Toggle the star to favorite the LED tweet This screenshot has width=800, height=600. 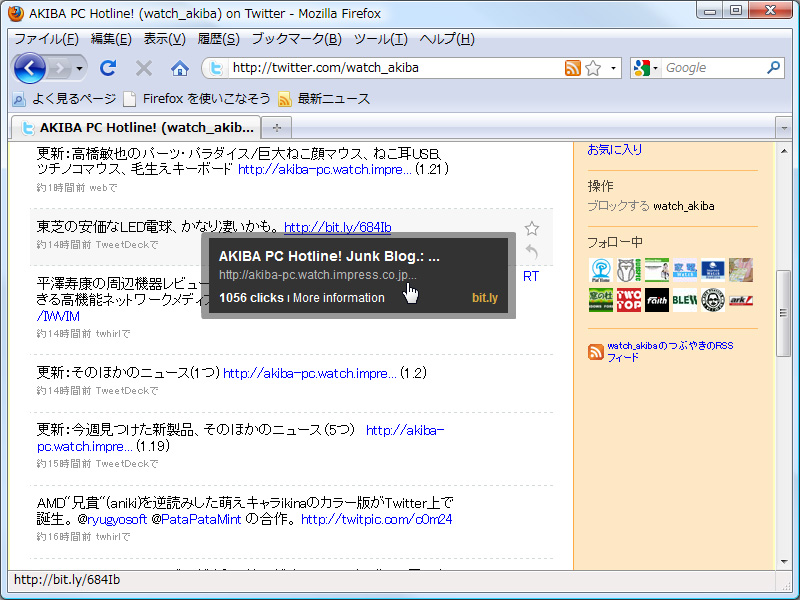pyautogui.click(x=531, y=228)
